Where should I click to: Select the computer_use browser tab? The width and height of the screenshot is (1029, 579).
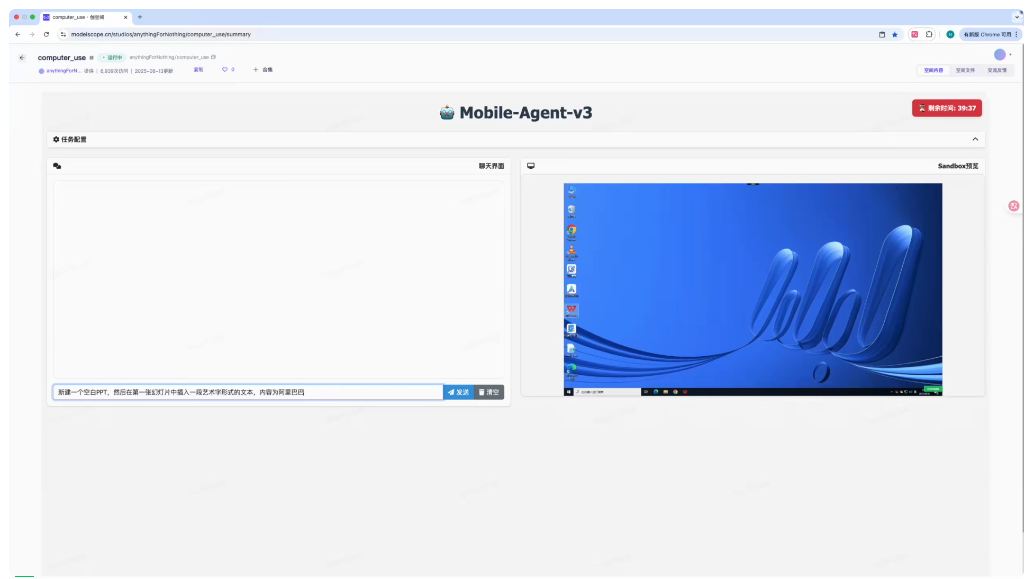85,17
